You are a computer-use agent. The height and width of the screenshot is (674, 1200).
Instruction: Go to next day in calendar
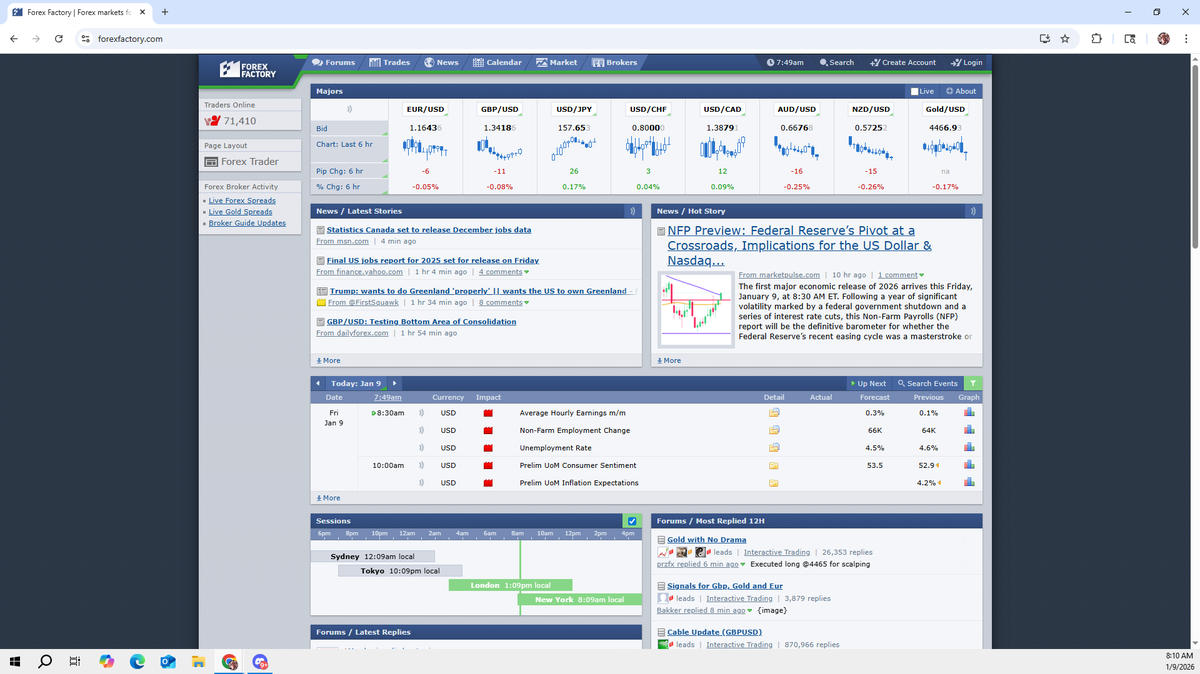[395, 383]
